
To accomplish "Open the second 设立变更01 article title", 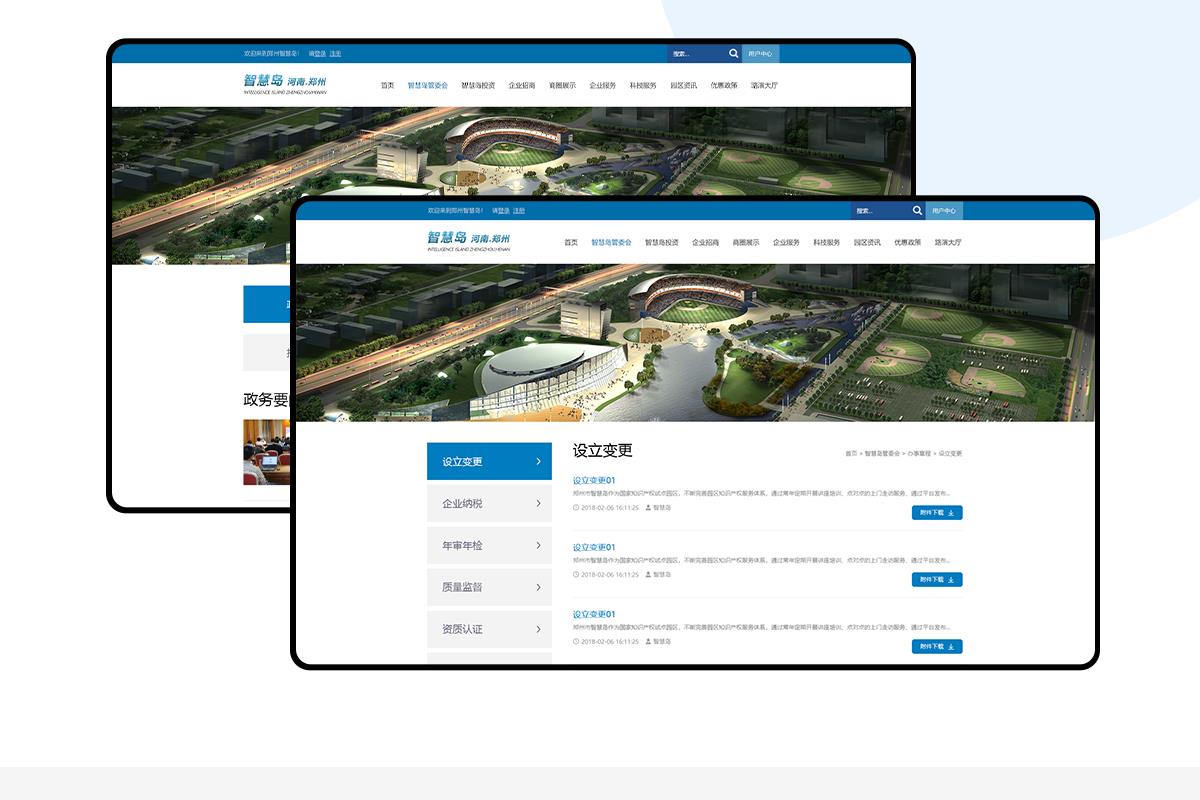I will point(594,548).
